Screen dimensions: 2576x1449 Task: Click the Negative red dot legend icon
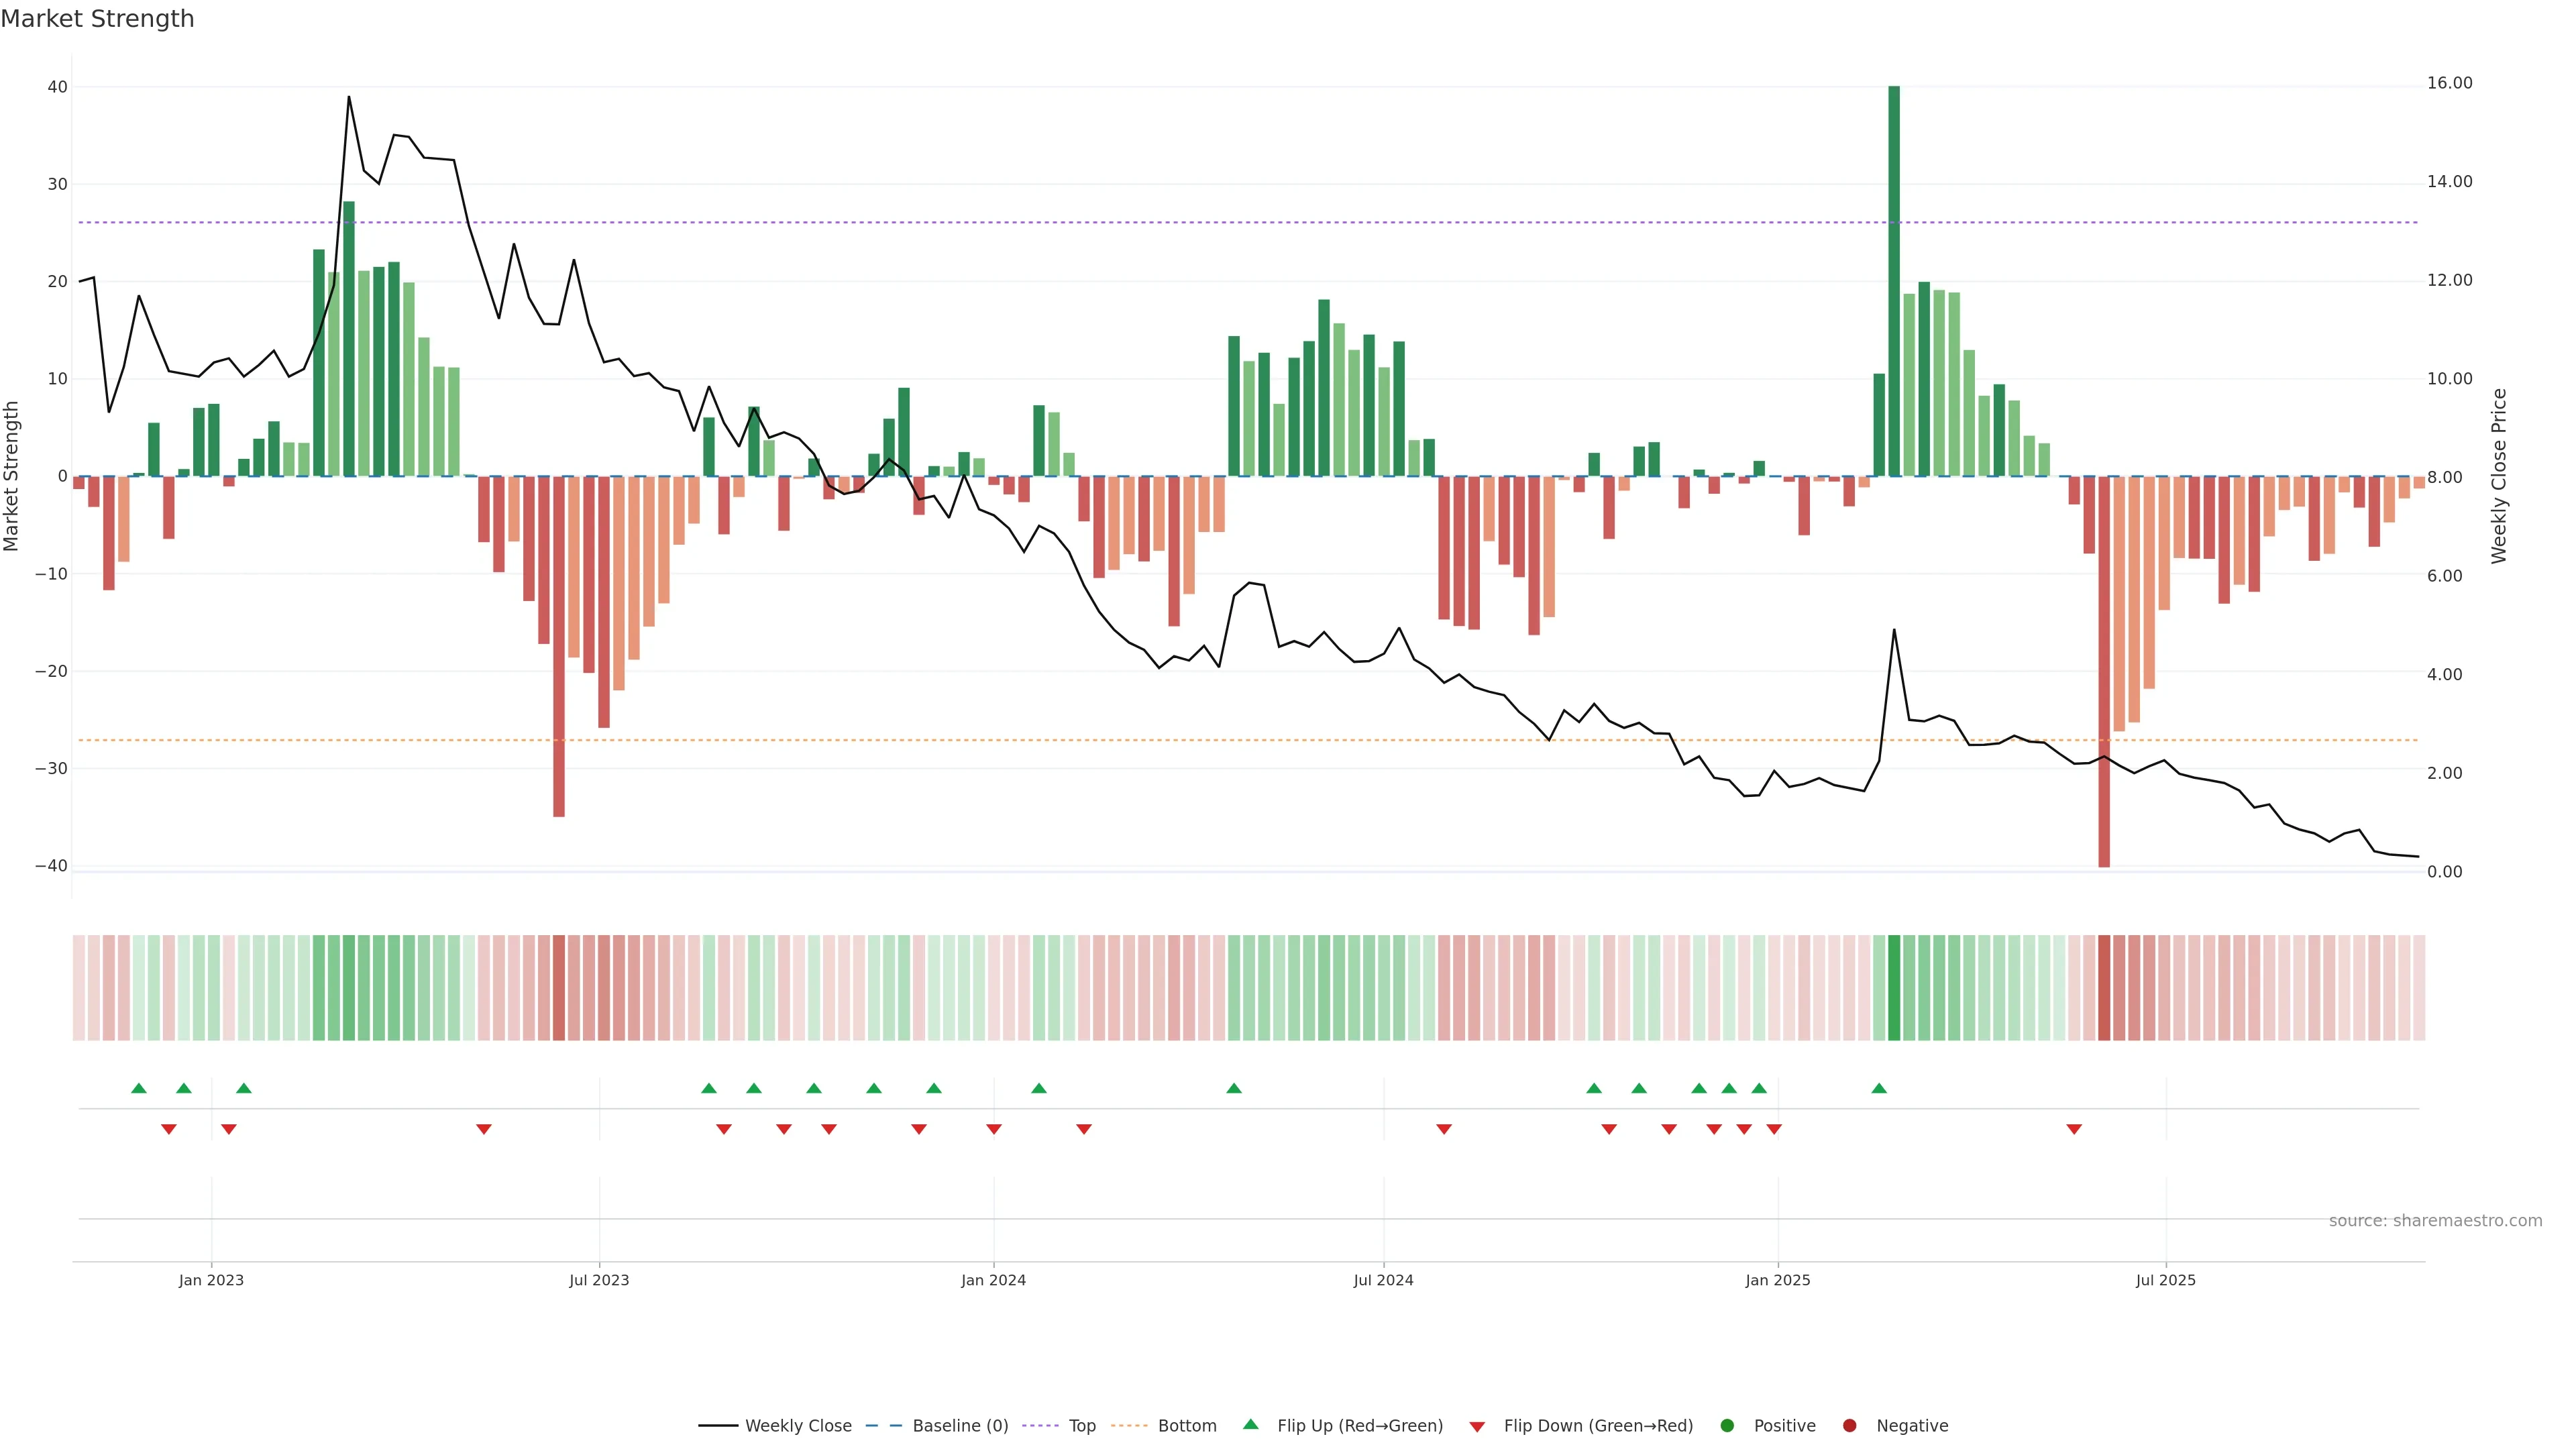click(x=1849, y=1426)
